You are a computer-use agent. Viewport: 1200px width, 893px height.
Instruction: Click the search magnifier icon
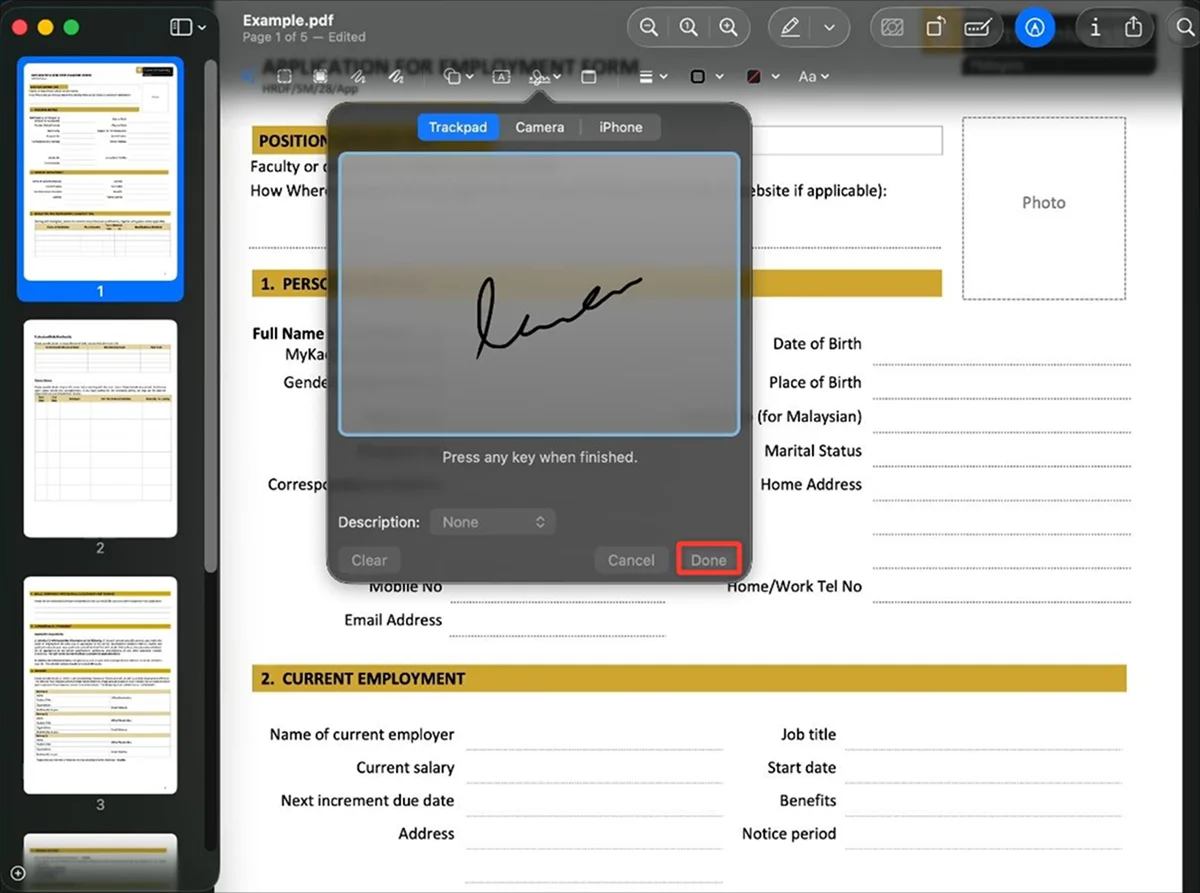[1185, 28]
